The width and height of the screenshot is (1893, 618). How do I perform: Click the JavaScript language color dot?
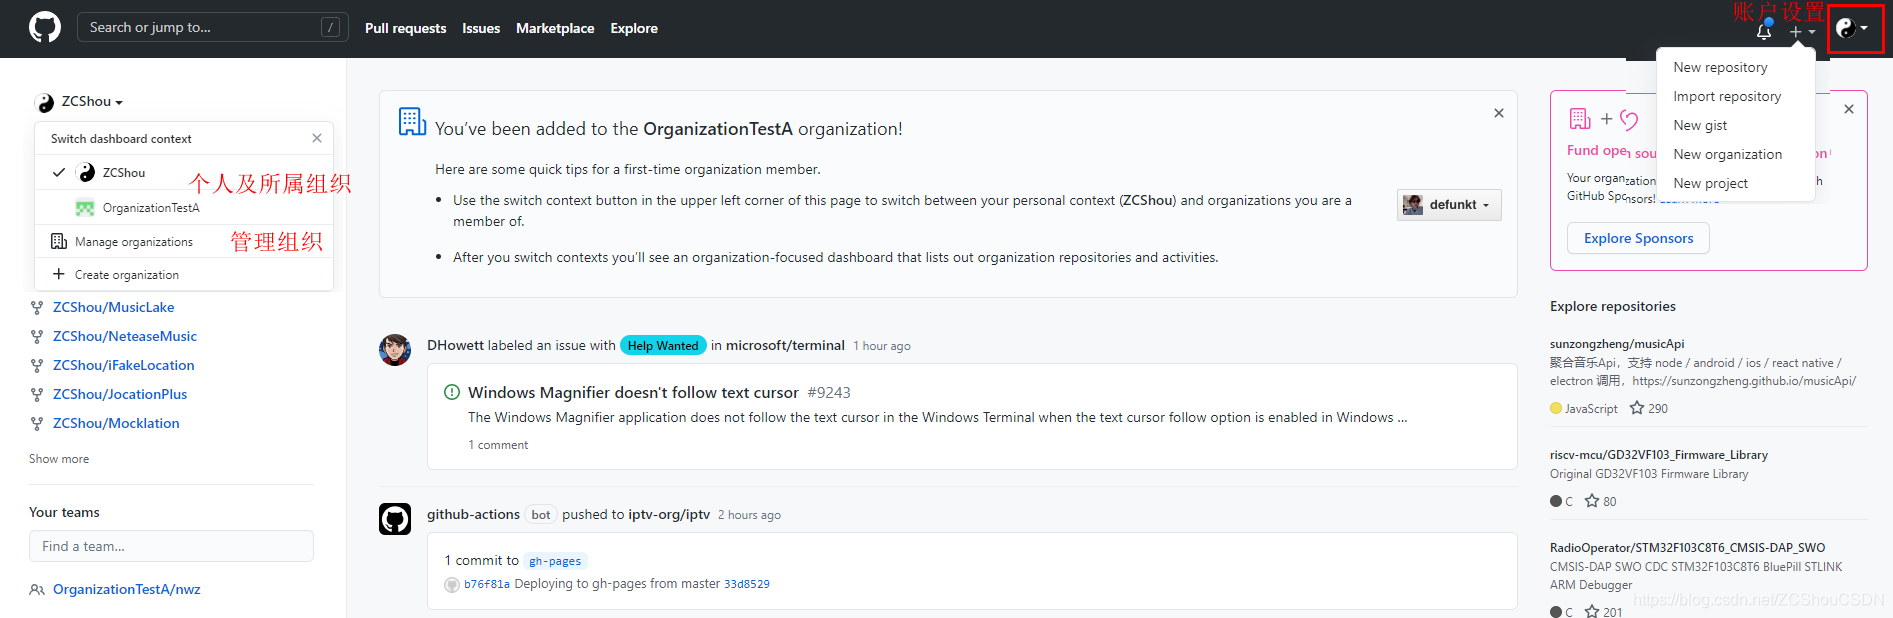click(1556, 408)
